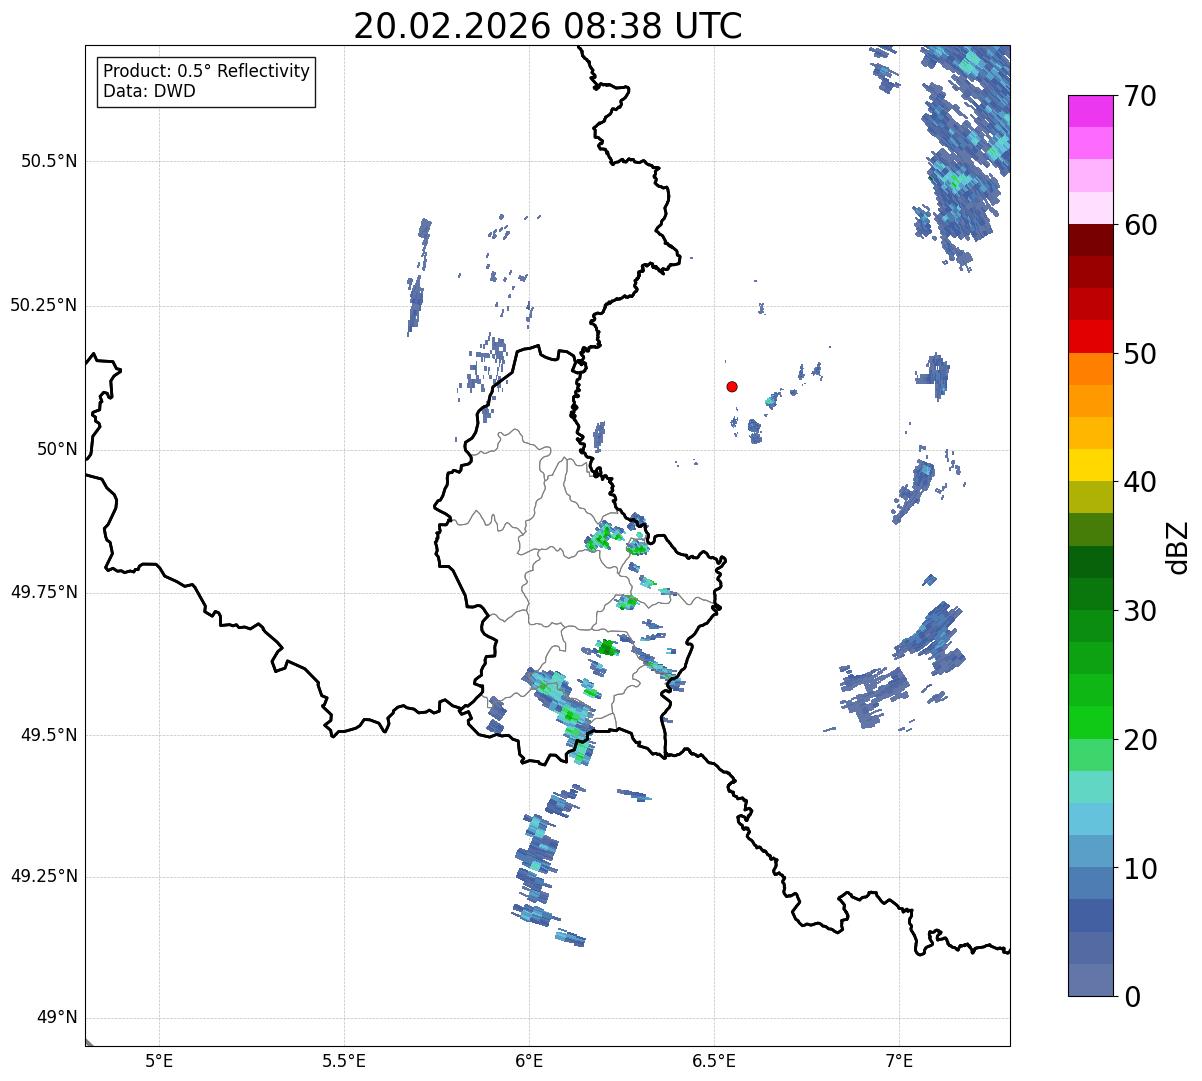Viewport: 1202px width, 1081px height.
Task: Click the bright green colorbar swatch above 20
Action: (1091, 723)
